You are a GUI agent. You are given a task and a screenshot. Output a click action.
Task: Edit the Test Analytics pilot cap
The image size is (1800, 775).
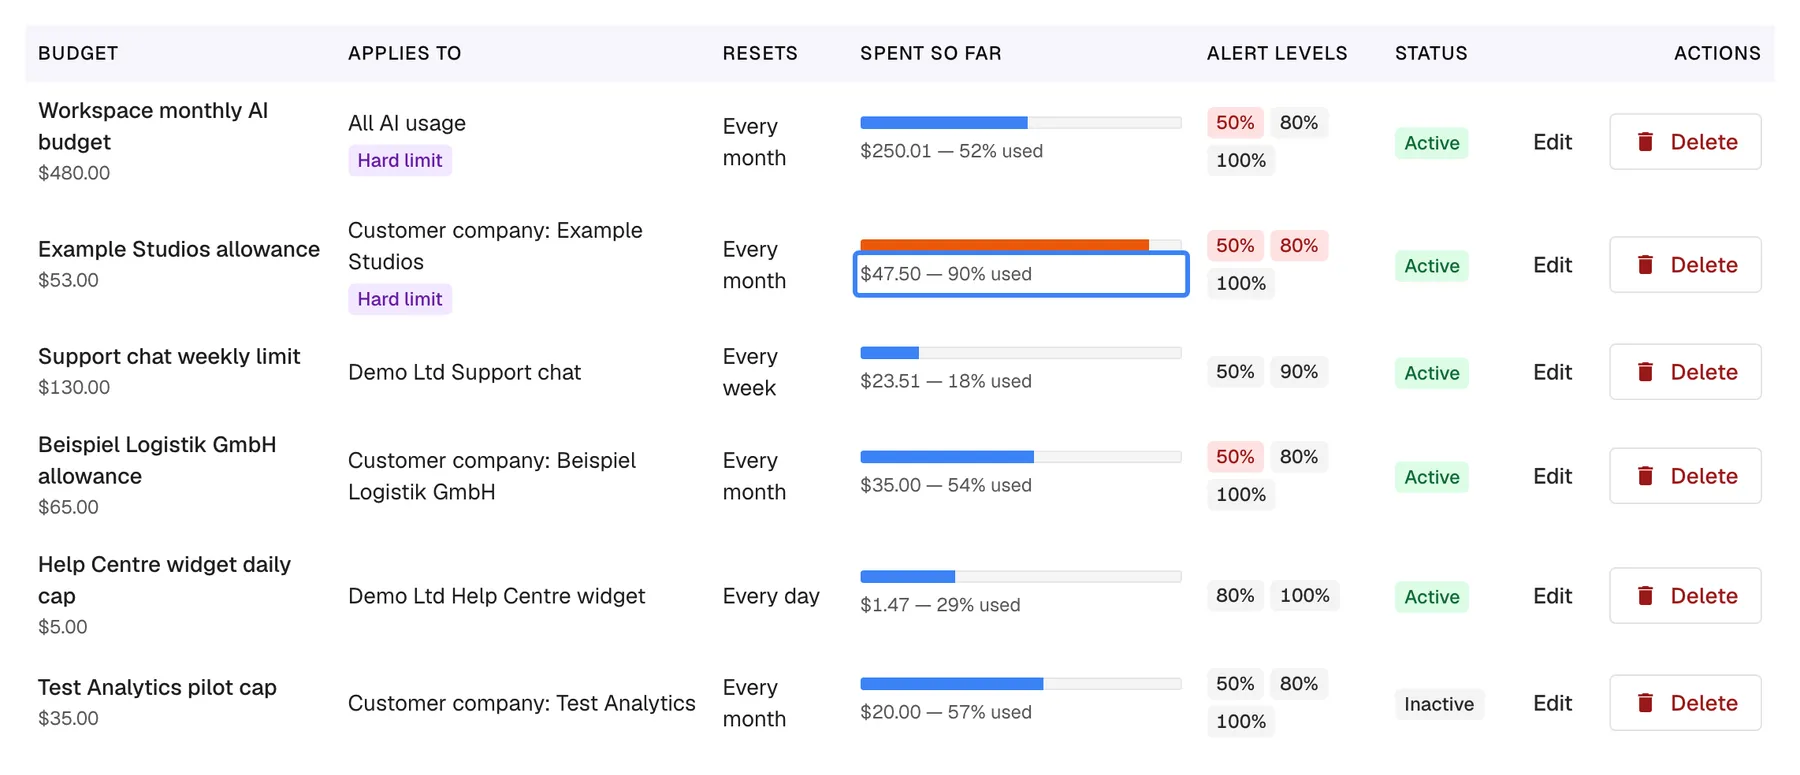click(1552, 703)
